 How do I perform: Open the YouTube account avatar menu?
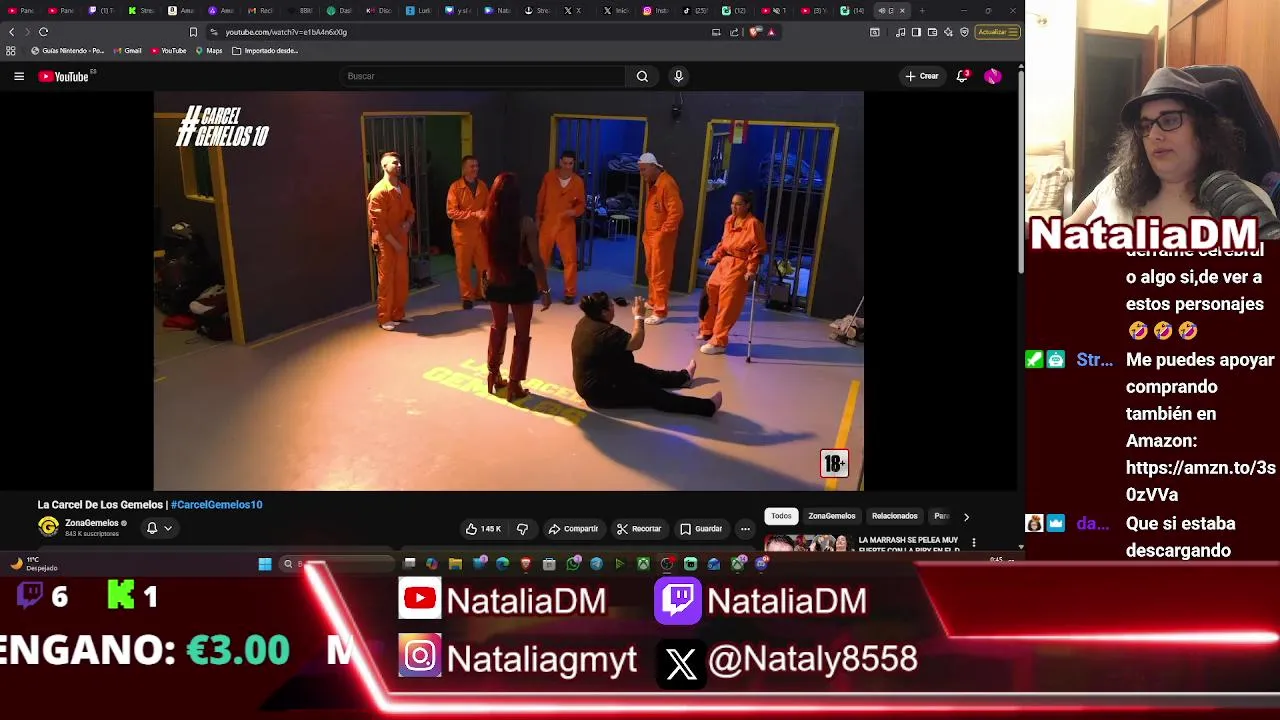point(992,76)
